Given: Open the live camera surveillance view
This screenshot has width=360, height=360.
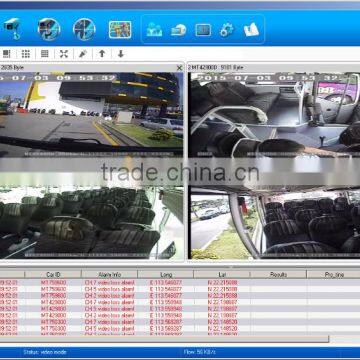Looking at the screenshot, I should tap(12, 29).
